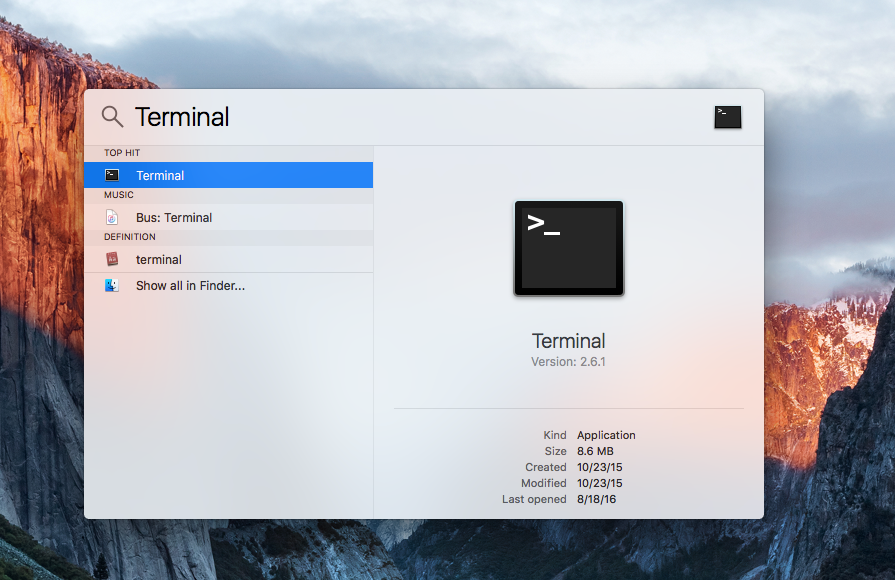Click the small Terminal icon in Top Hit row

click(112, 175)
